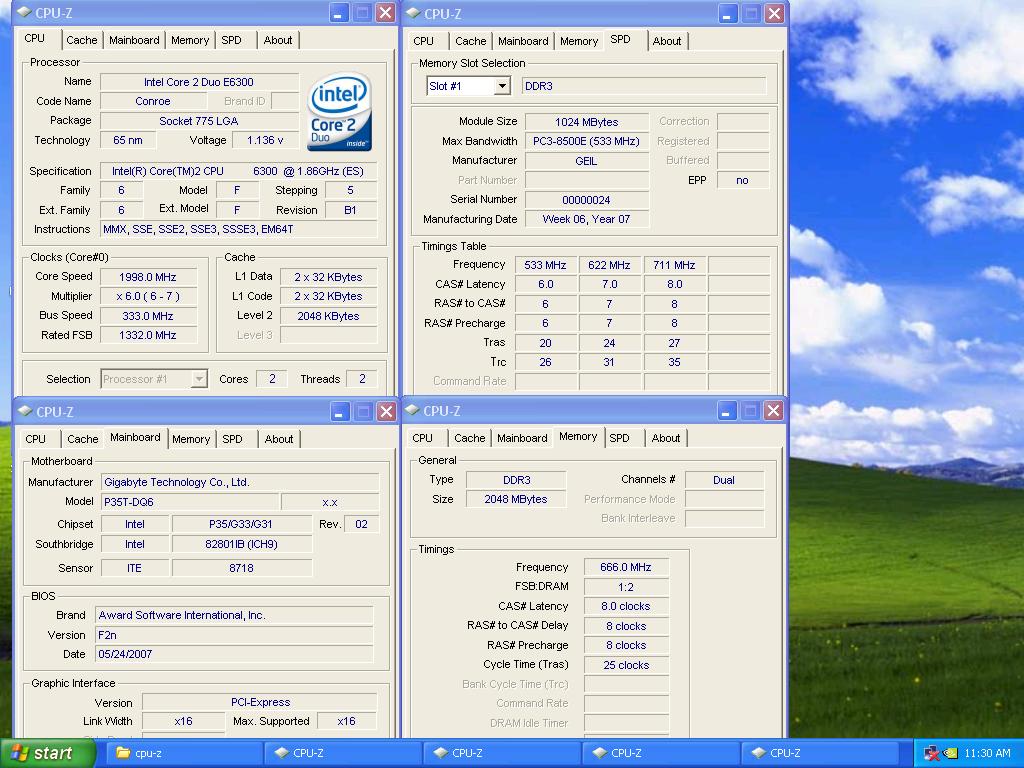Screen dimensions: 1024x768
Task: Open the Windows Start menu
Action: click(x=47, y=753)
